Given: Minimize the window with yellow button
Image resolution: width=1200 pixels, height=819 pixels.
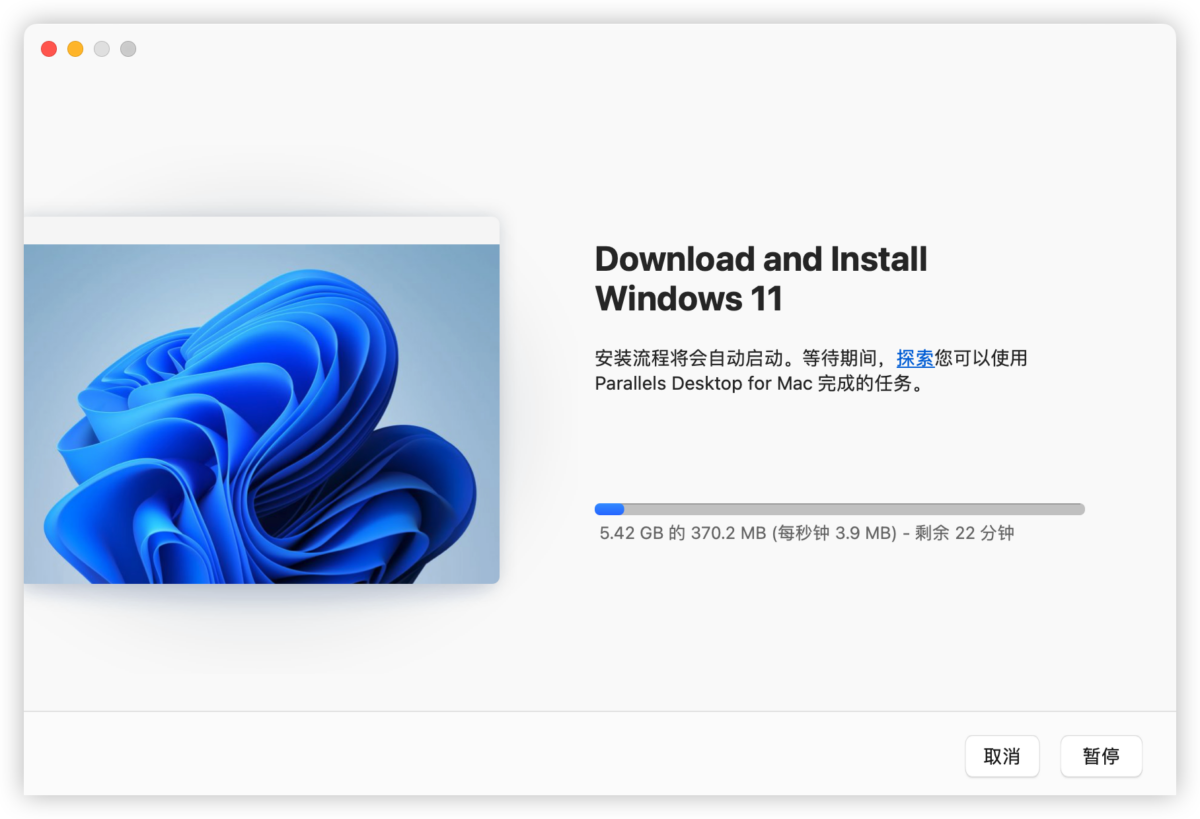Looking at the screenshot, I should coord(75,49).
